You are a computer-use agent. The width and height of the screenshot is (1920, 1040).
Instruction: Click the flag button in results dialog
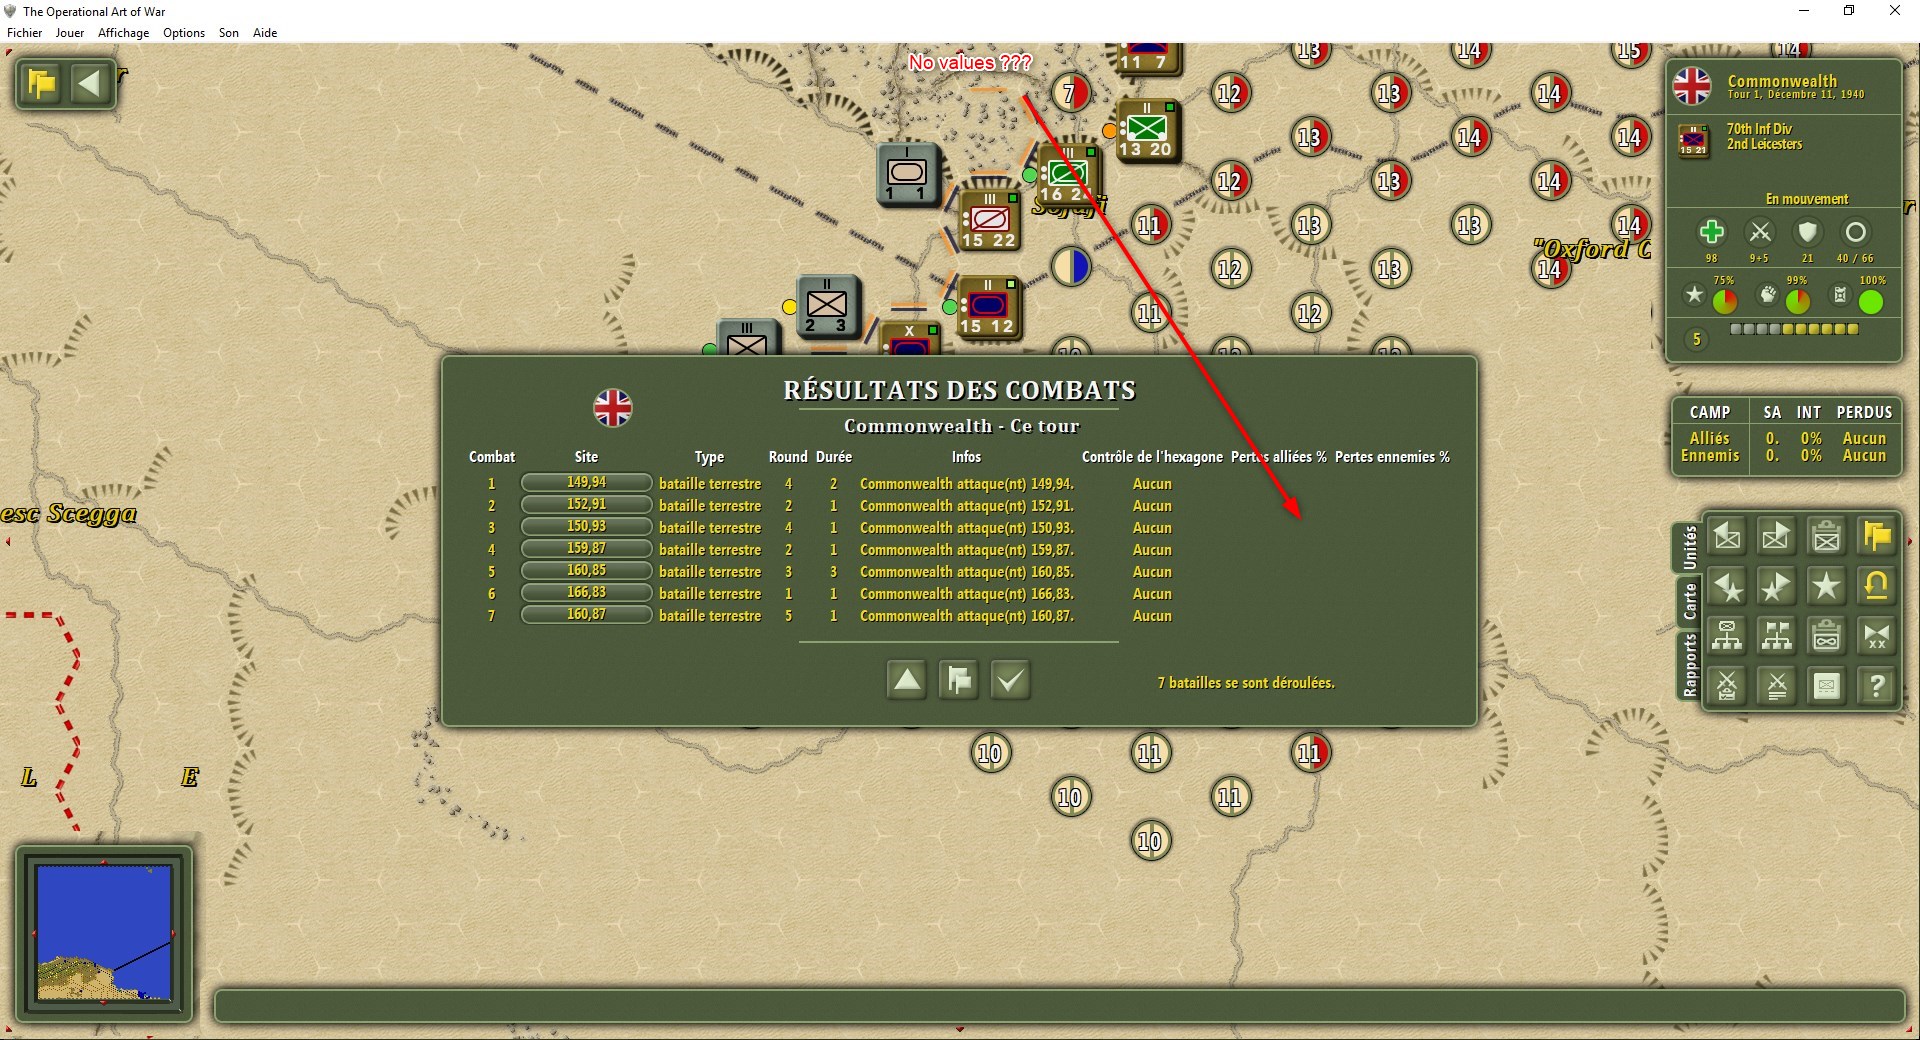(958, 680)
